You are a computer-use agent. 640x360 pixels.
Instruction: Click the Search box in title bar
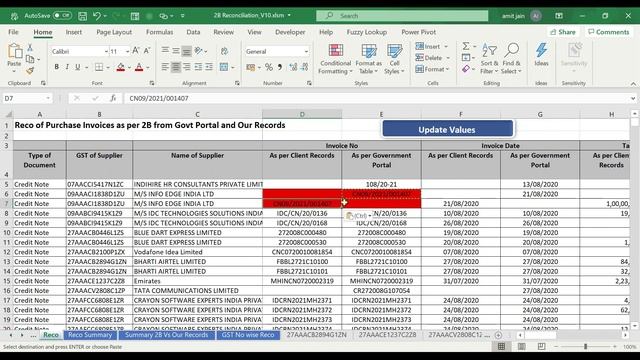coord(402,16)
